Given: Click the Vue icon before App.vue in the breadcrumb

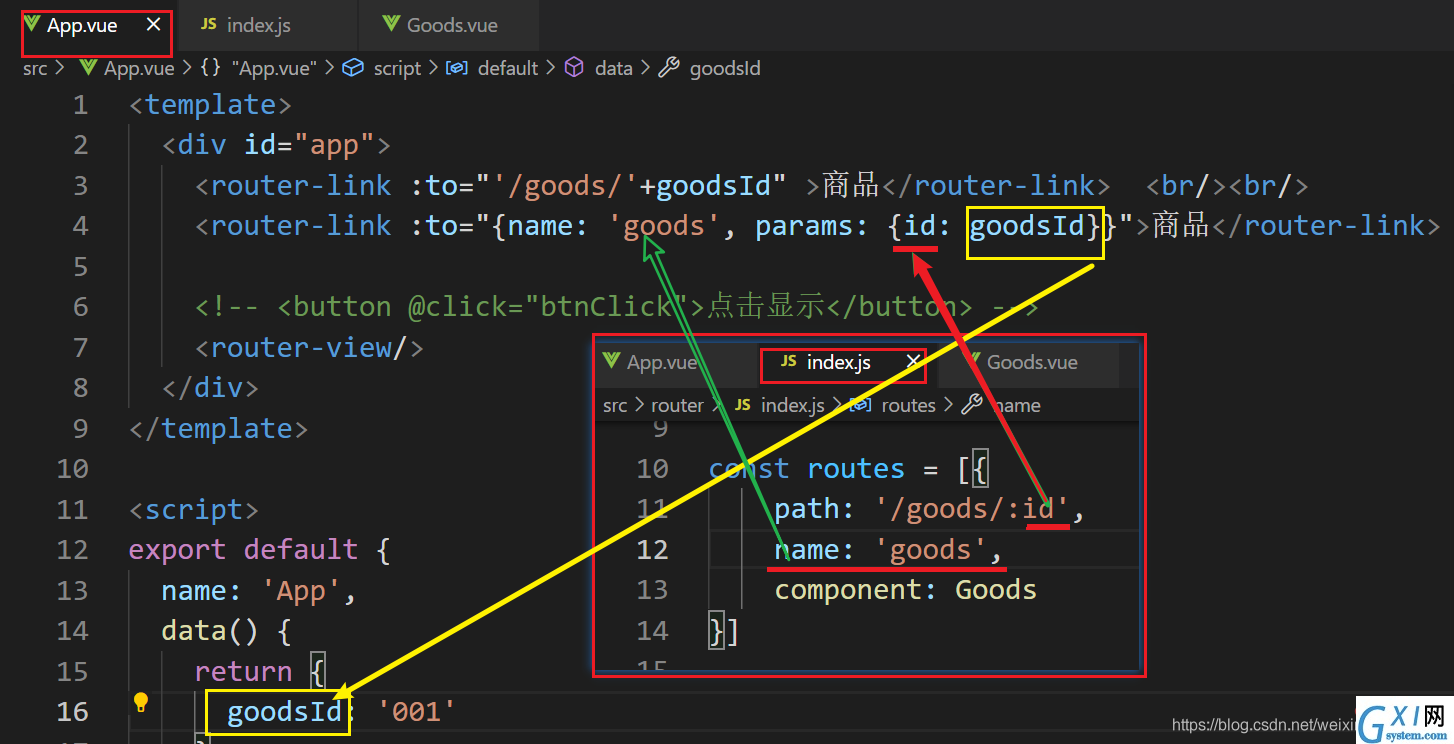Looking at the screenshot, I should [x=89, y=68].
